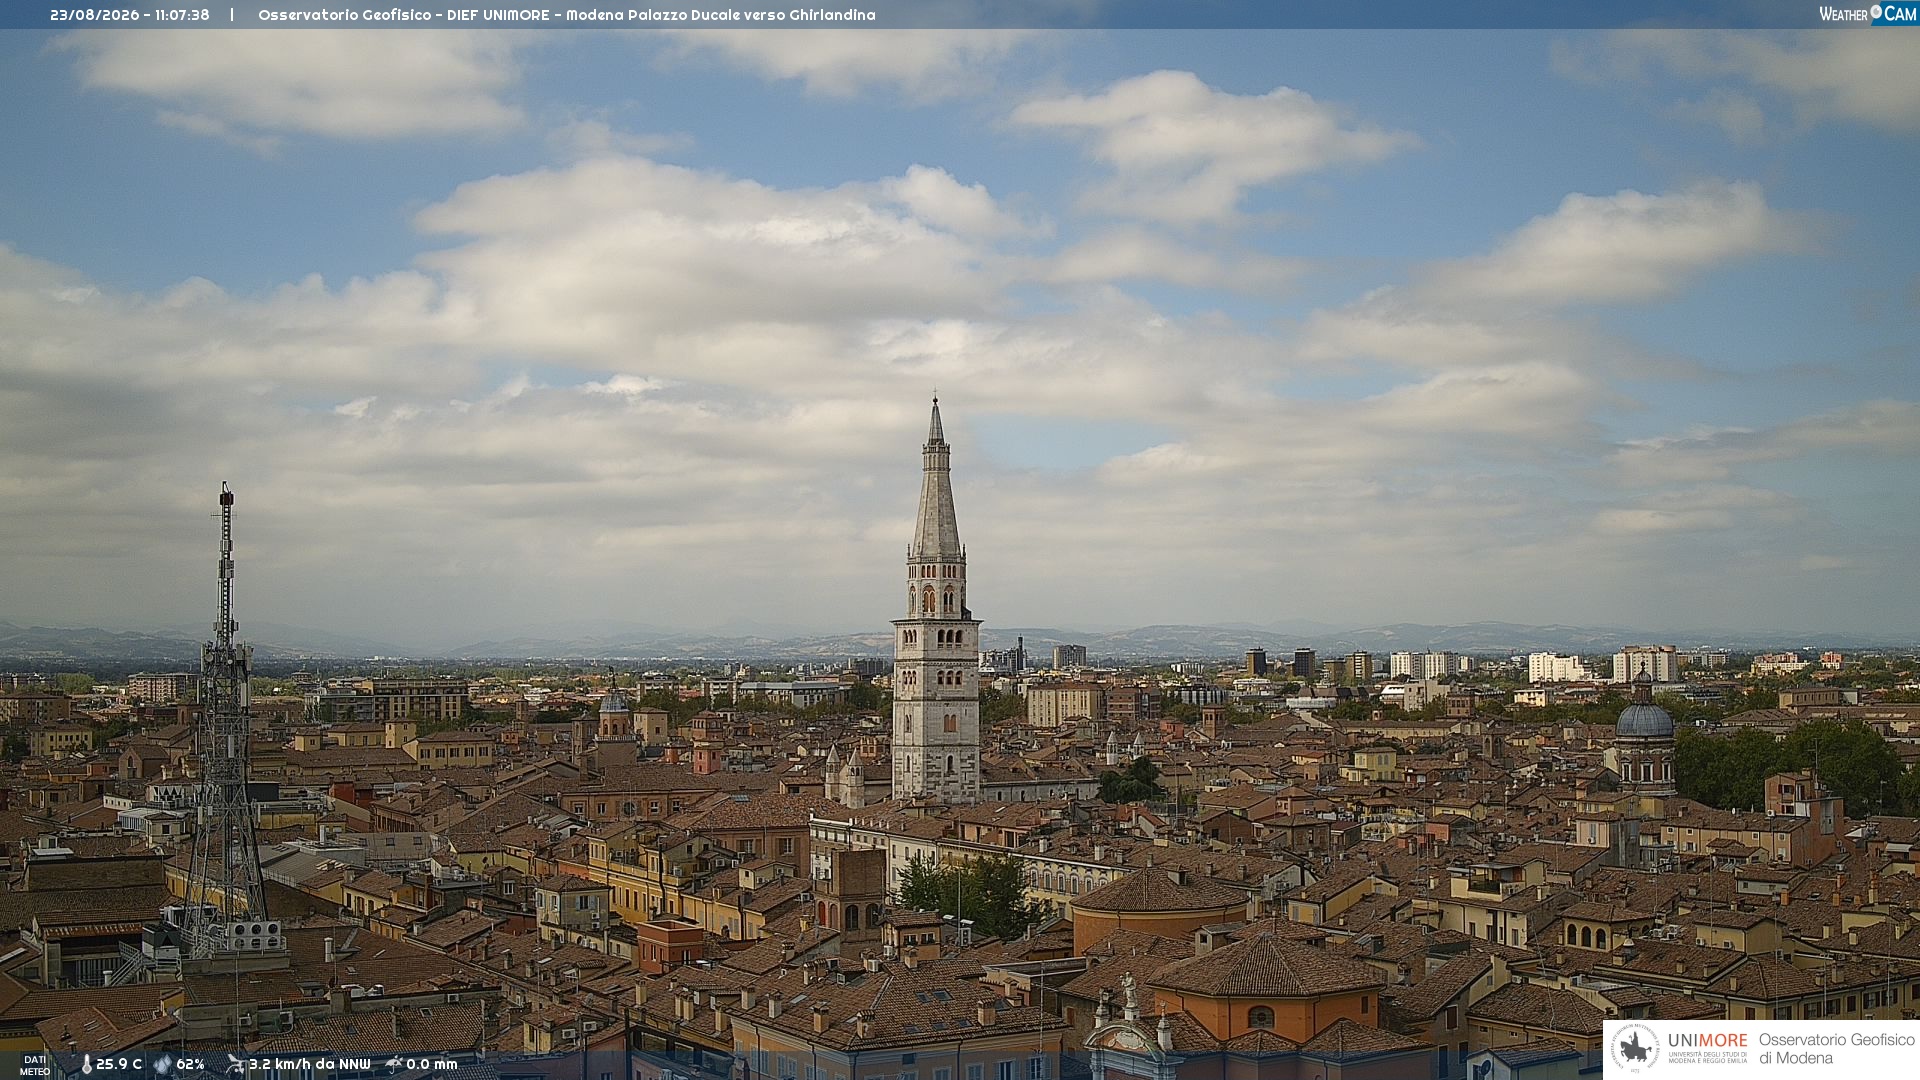Open the DATI METEO label
The image size is (1920, 1080).
tap(35, 1065)
